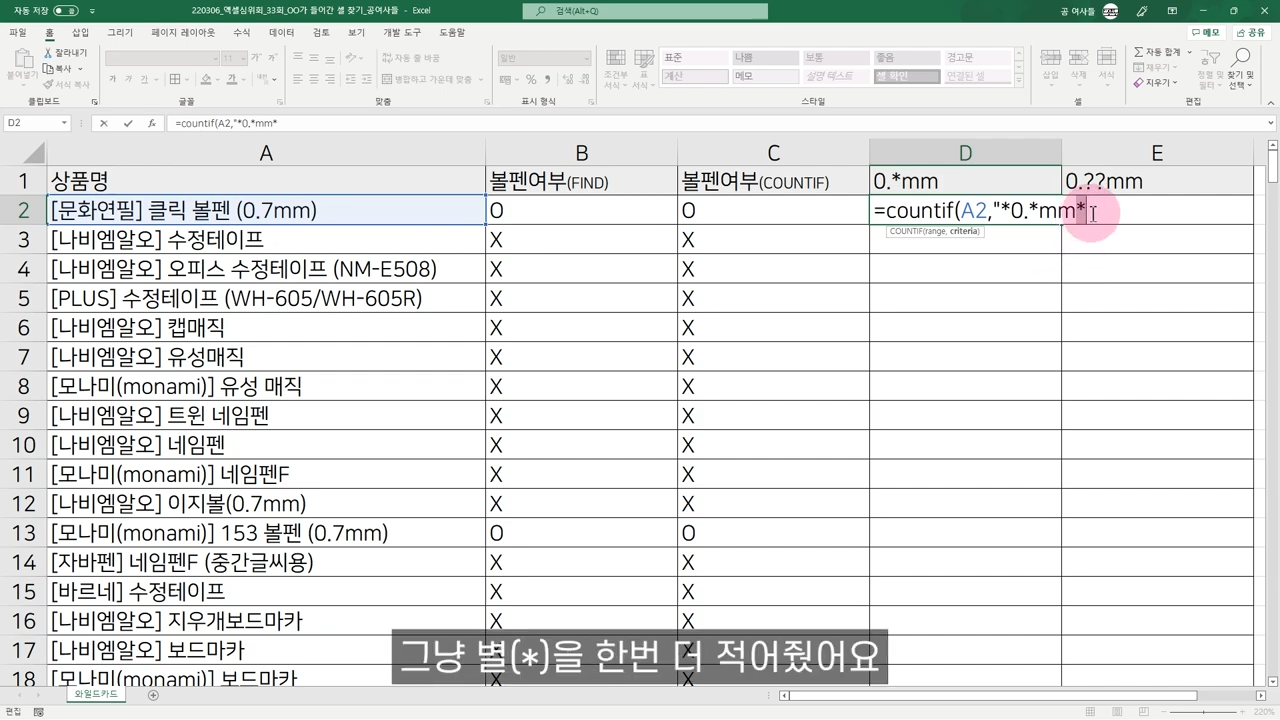Toggle Italic formatting button
Screen dimensions: 1280x720
coord(127,80)
